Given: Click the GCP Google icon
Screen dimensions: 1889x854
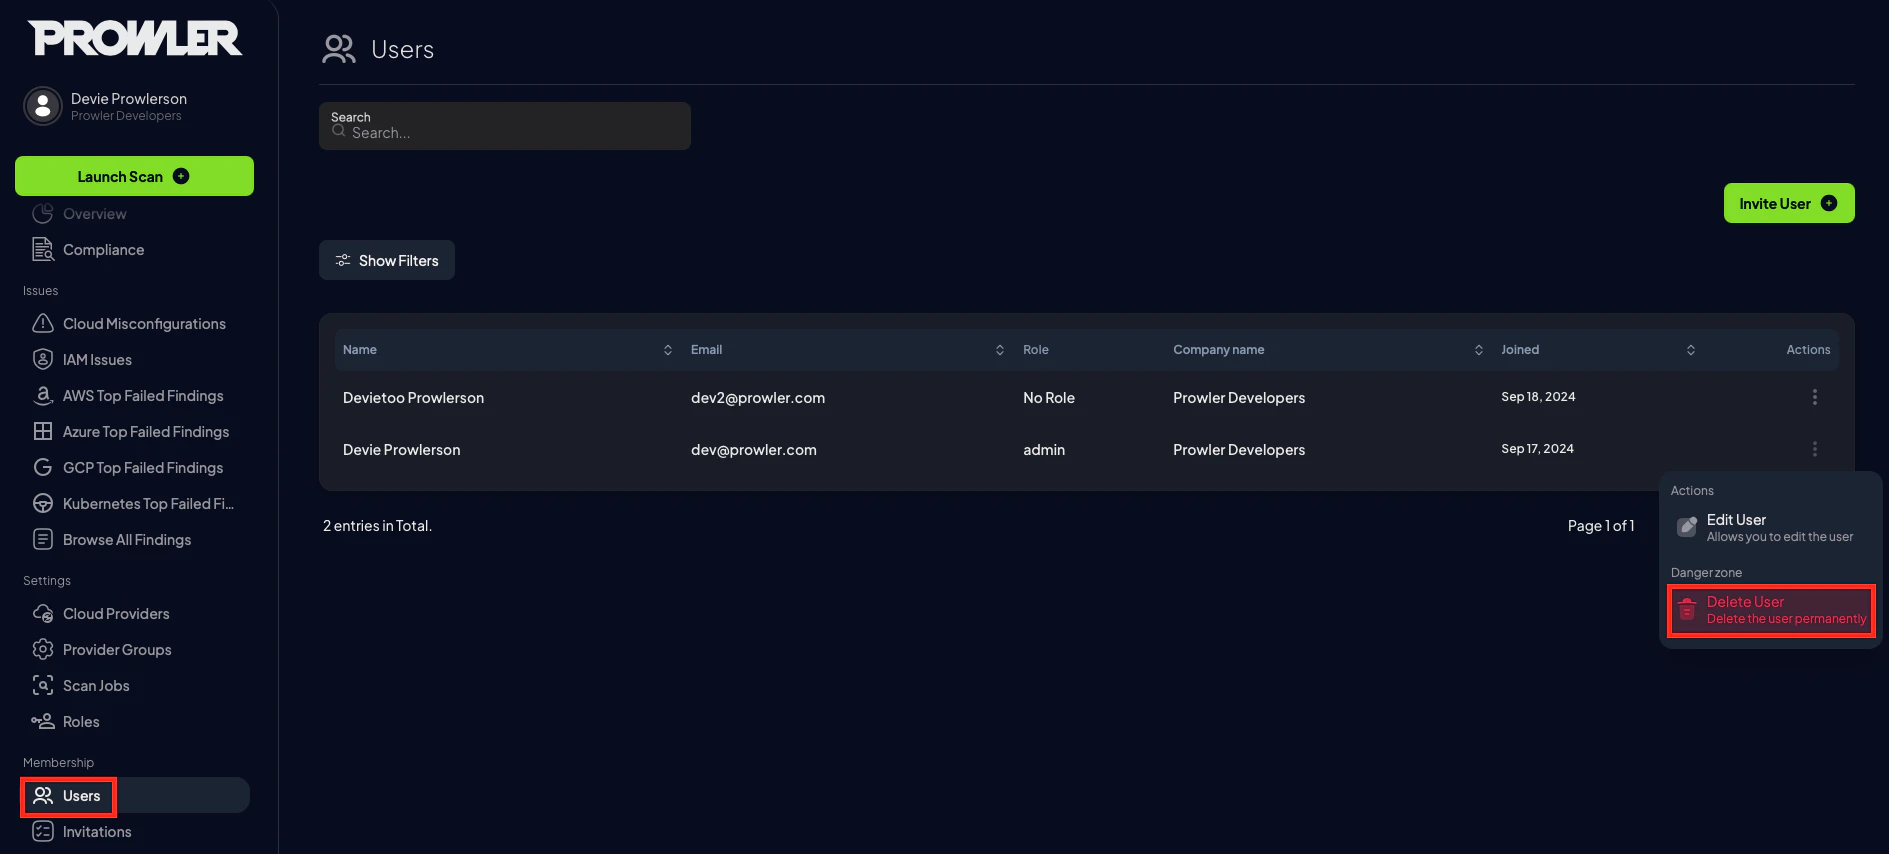Looking at the screenshot, I should [x=43, y=467].
